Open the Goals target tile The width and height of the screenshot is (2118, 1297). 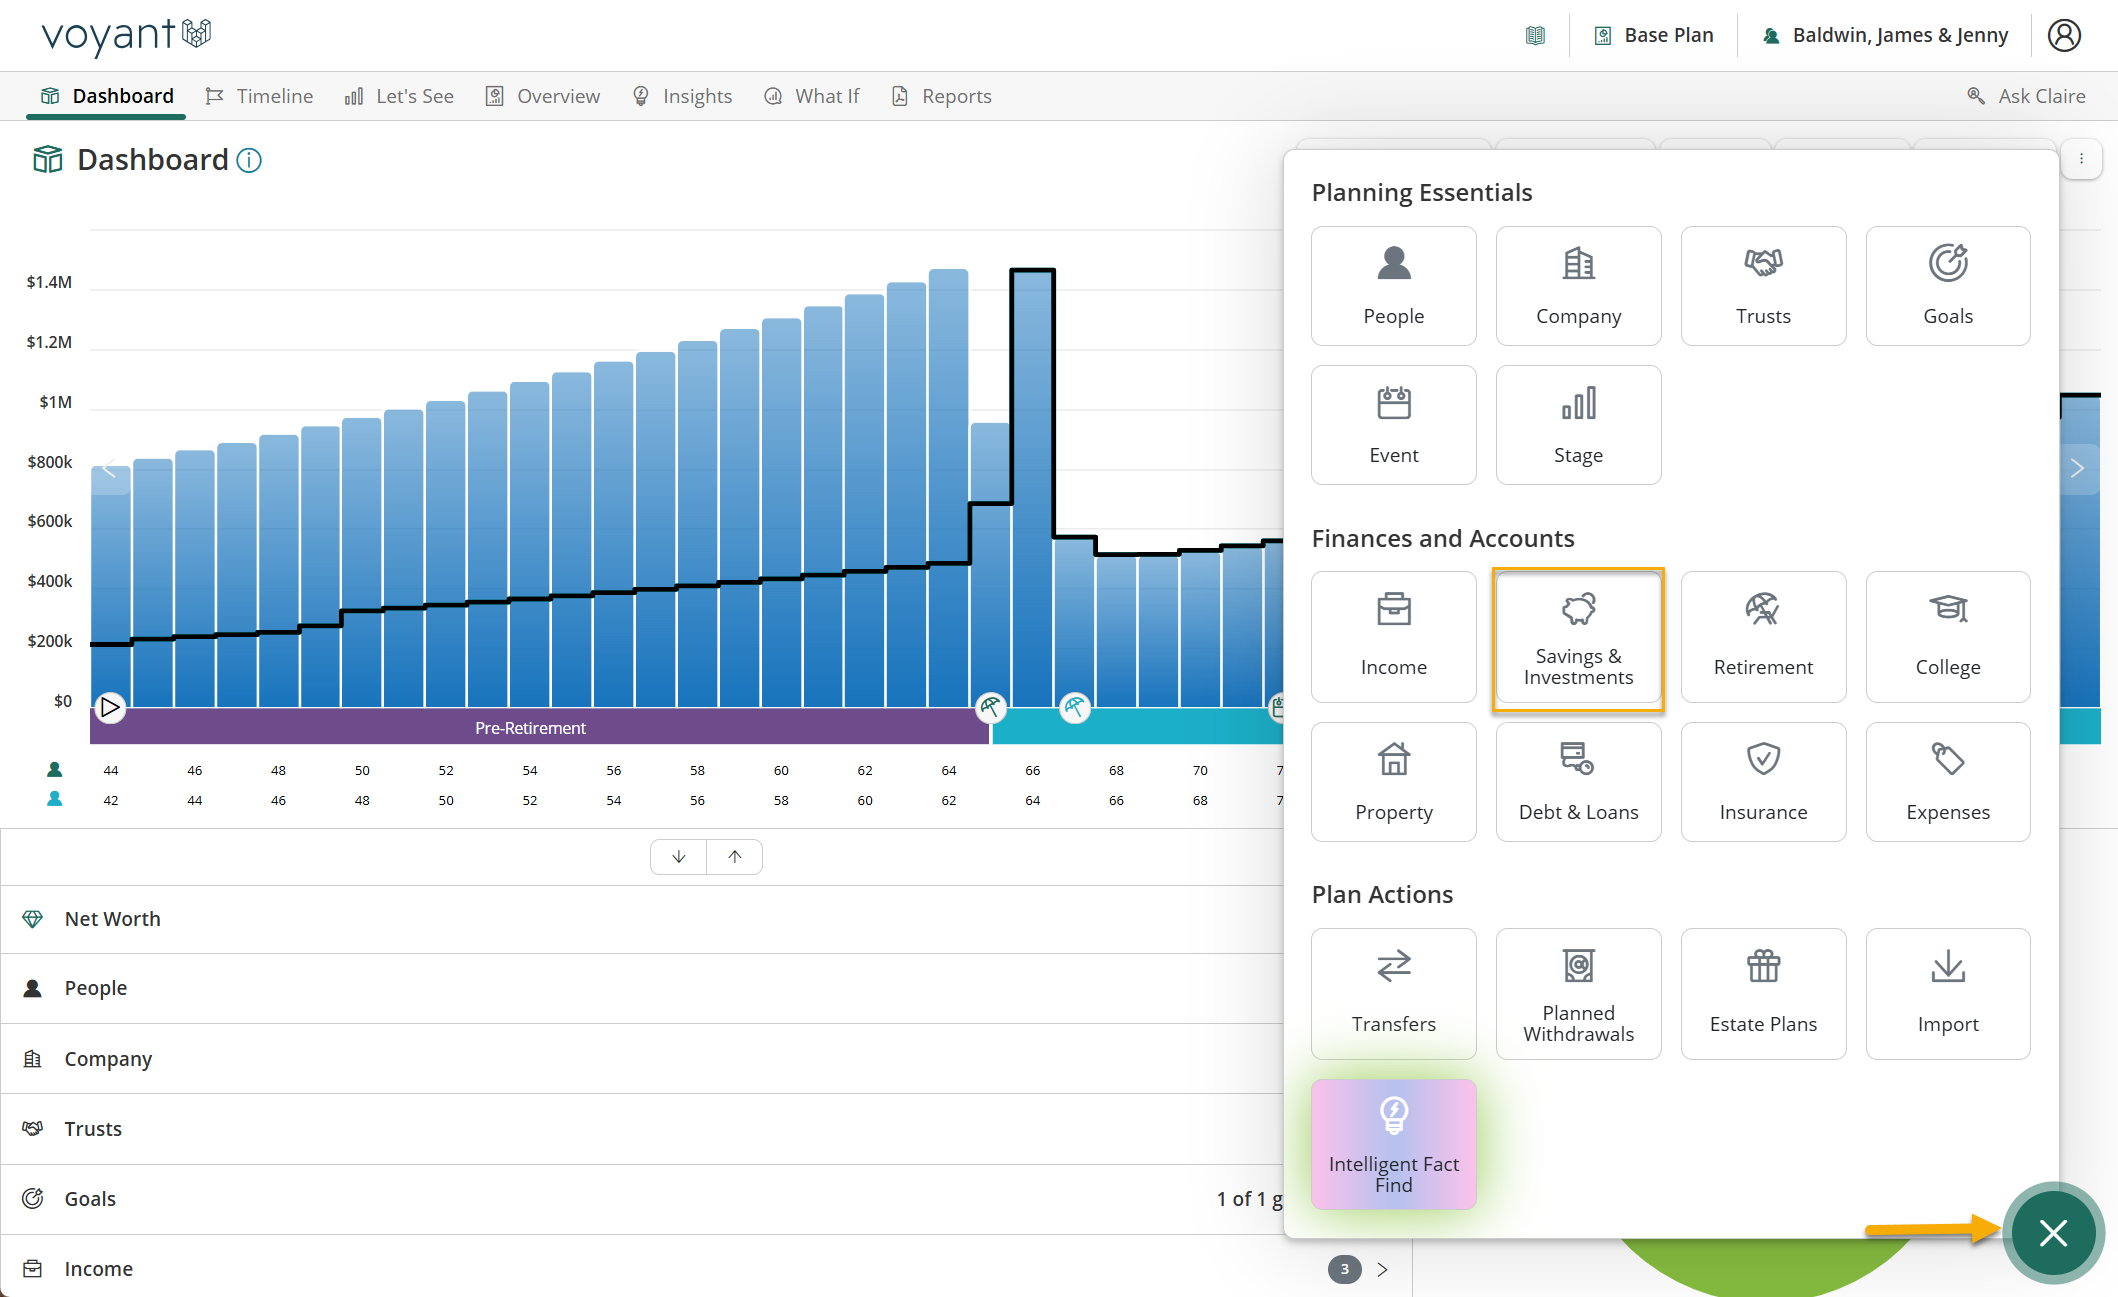pos(1948,286)
